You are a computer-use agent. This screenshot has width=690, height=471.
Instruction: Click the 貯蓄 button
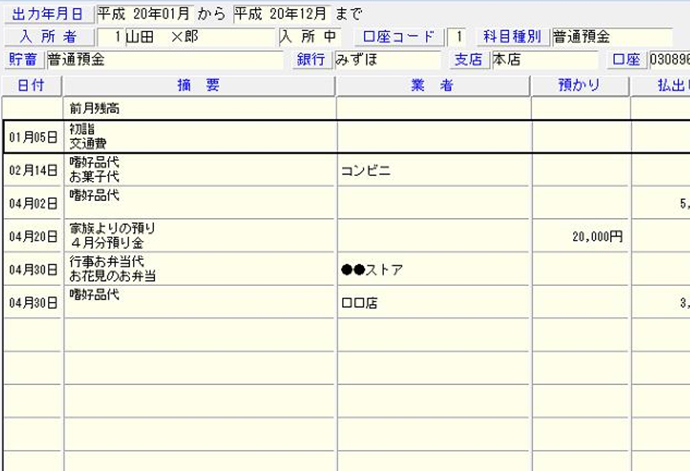click(24, 59)
